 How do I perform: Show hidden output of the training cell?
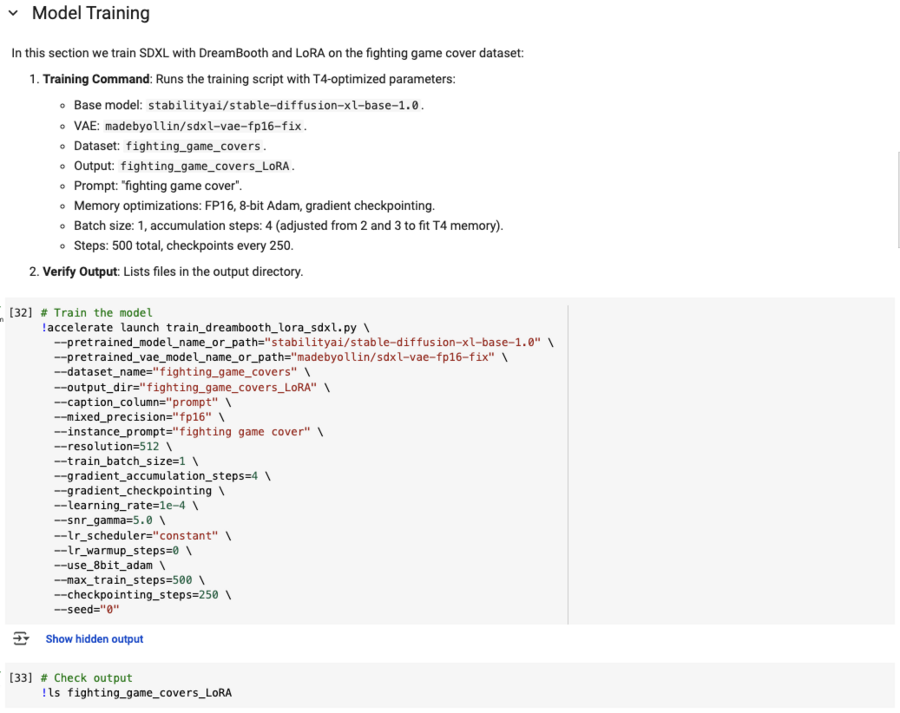pyautogui.click(x=94, y=639)
